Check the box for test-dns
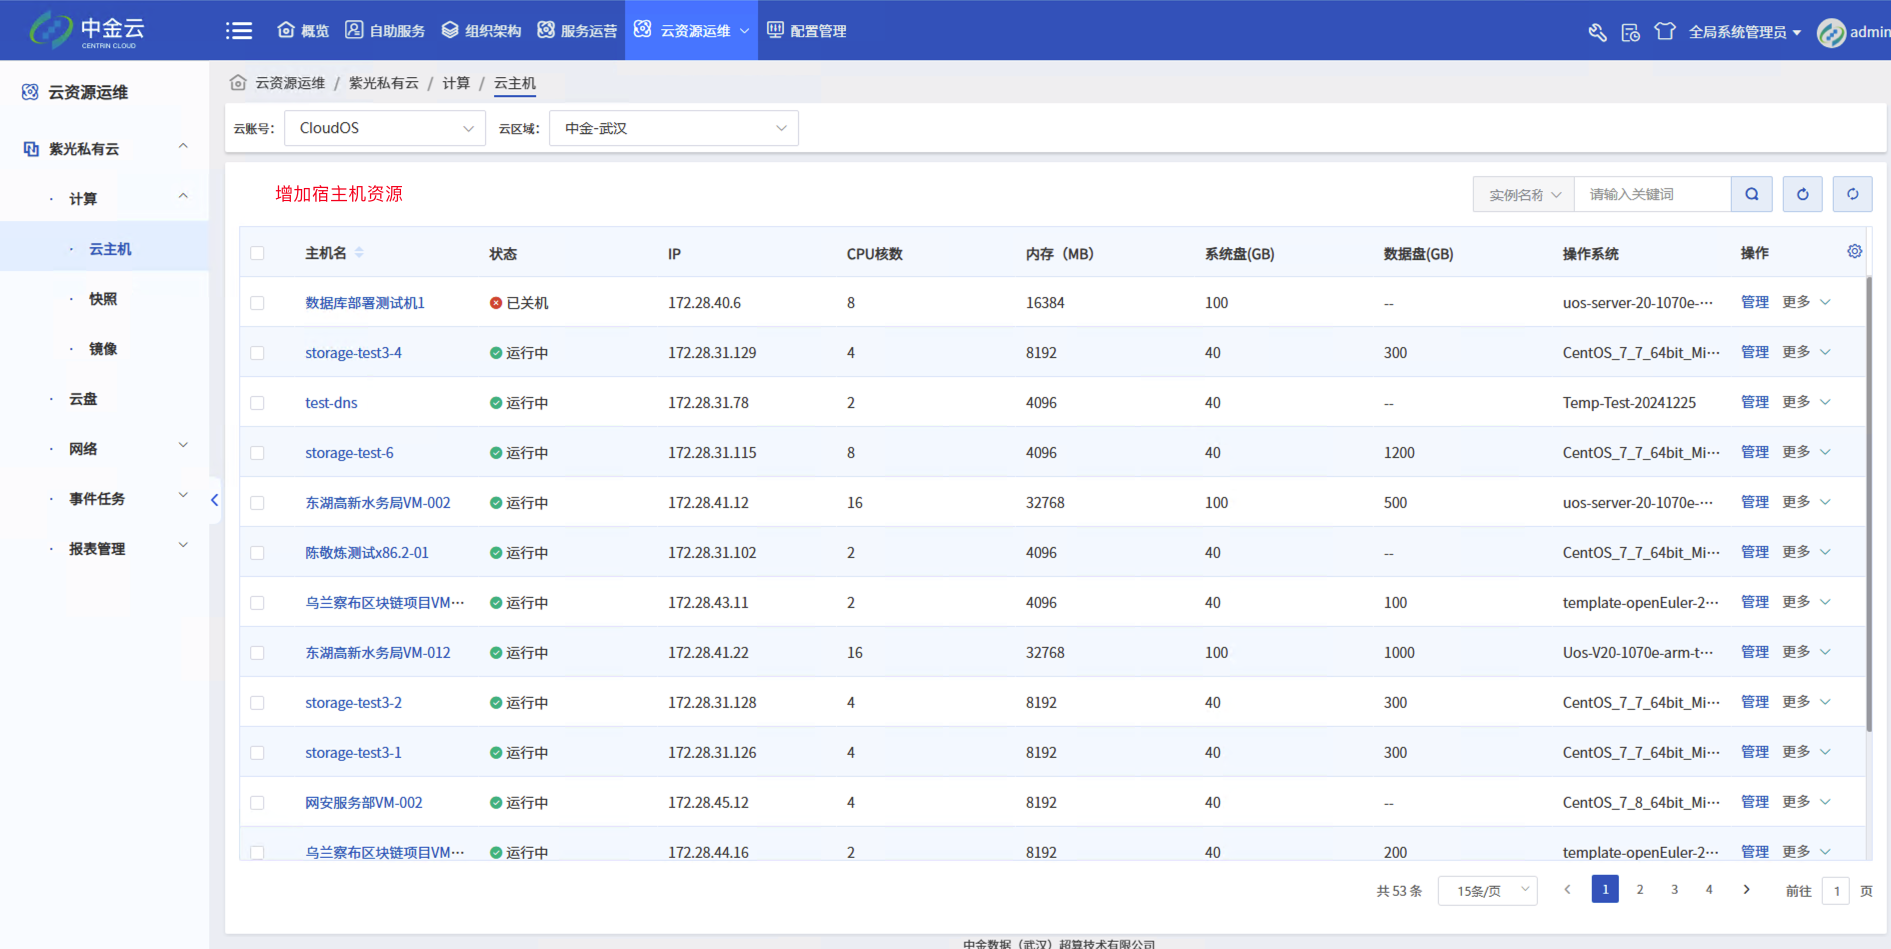1891x949 pixels. (x=257, y=403)
